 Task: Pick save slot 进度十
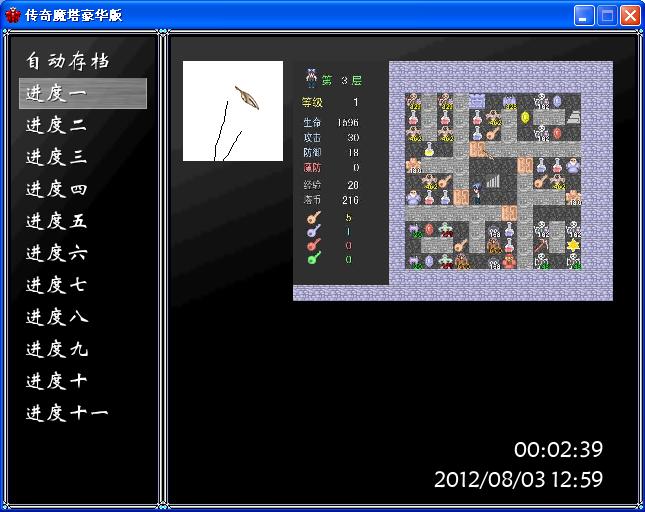click(x=83, y=381)
